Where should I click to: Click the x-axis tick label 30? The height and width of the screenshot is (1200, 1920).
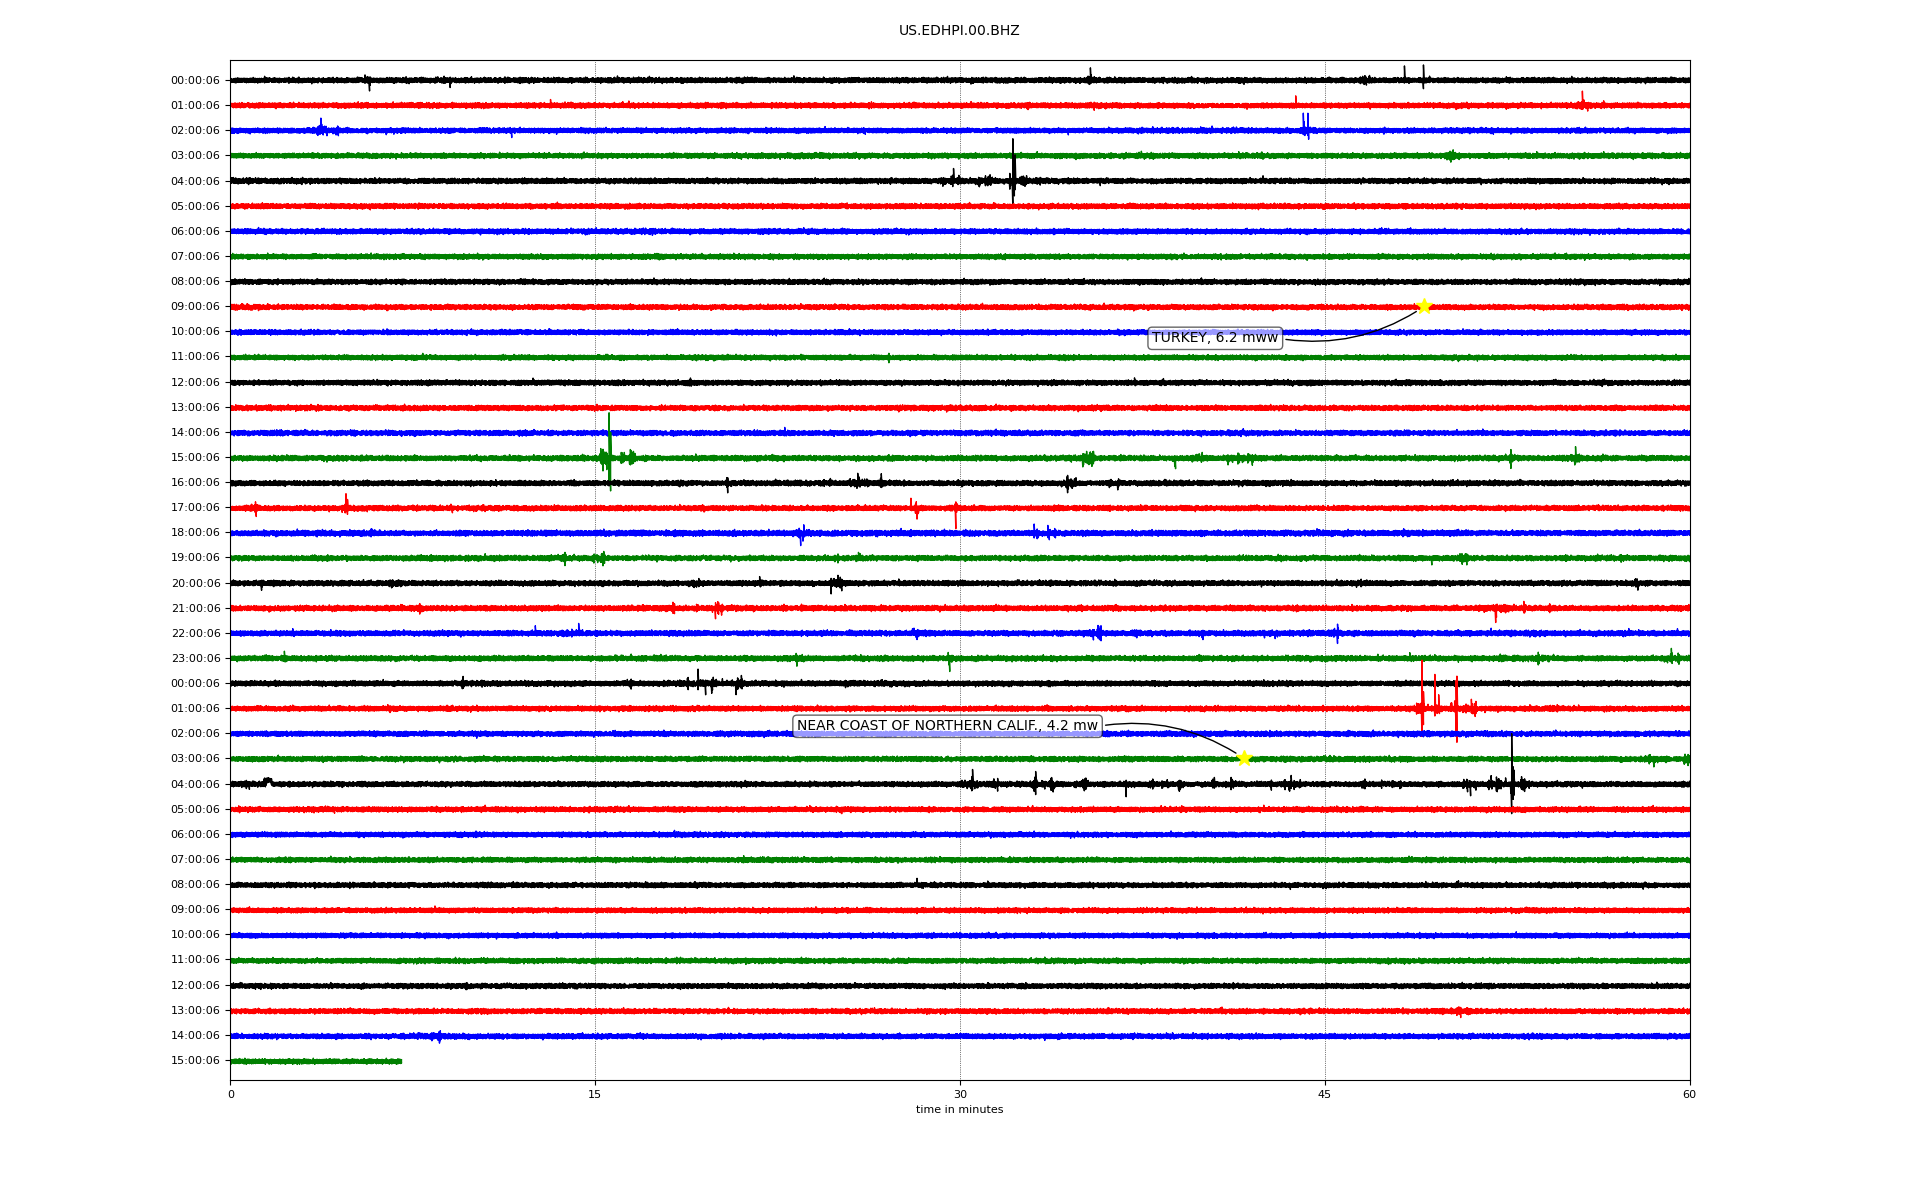(x=960, y=1094)
